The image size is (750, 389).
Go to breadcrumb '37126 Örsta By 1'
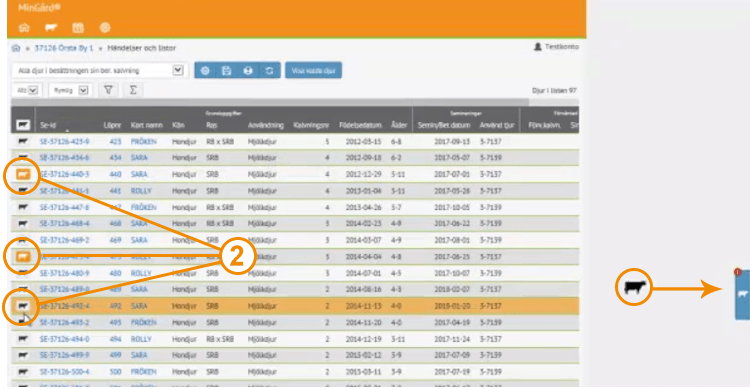64,48
